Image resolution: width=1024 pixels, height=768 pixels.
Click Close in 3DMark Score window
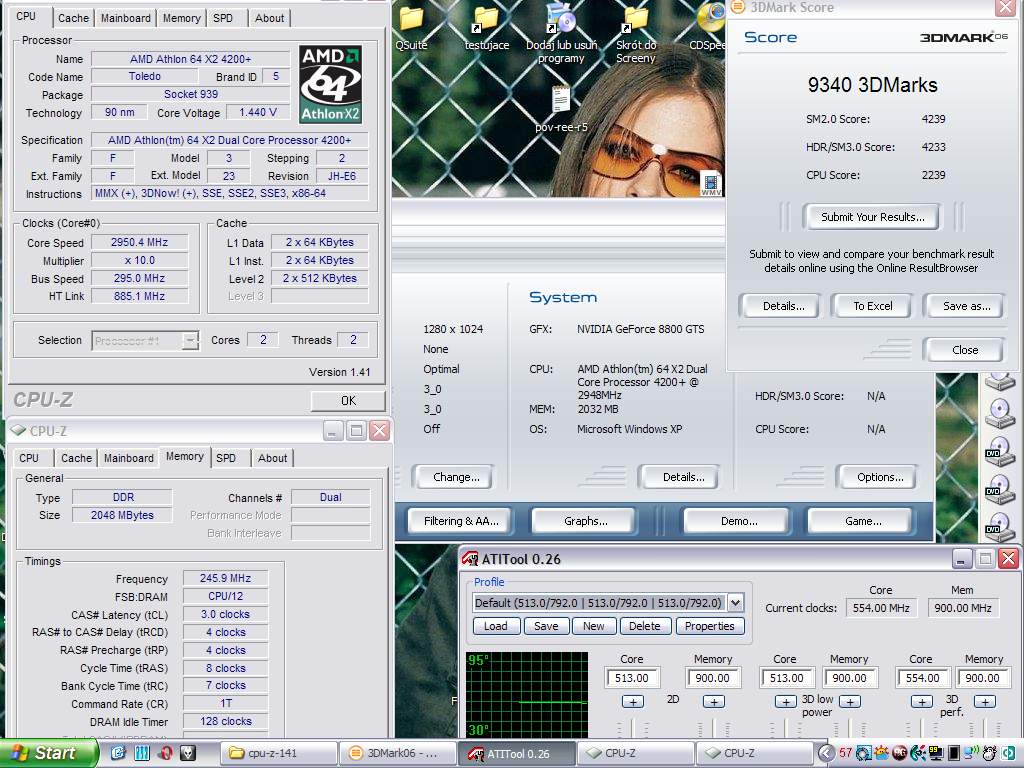click(965, 349)
